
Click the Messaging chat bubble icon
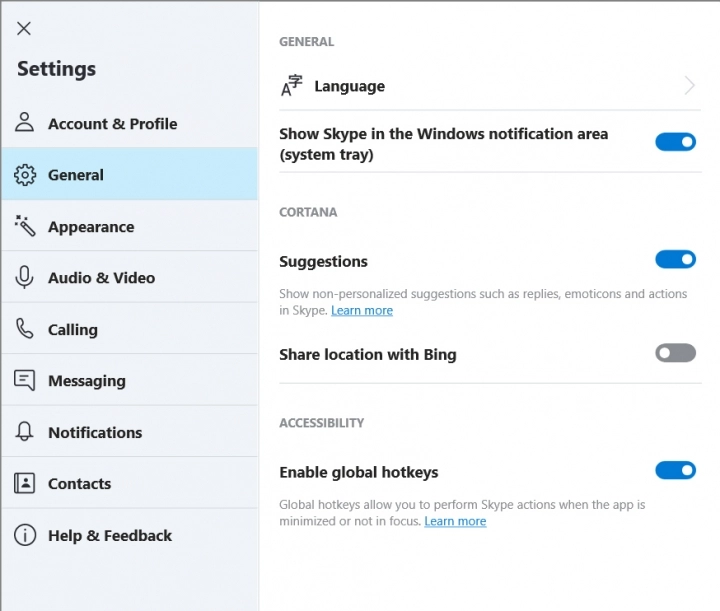point(24,381)
